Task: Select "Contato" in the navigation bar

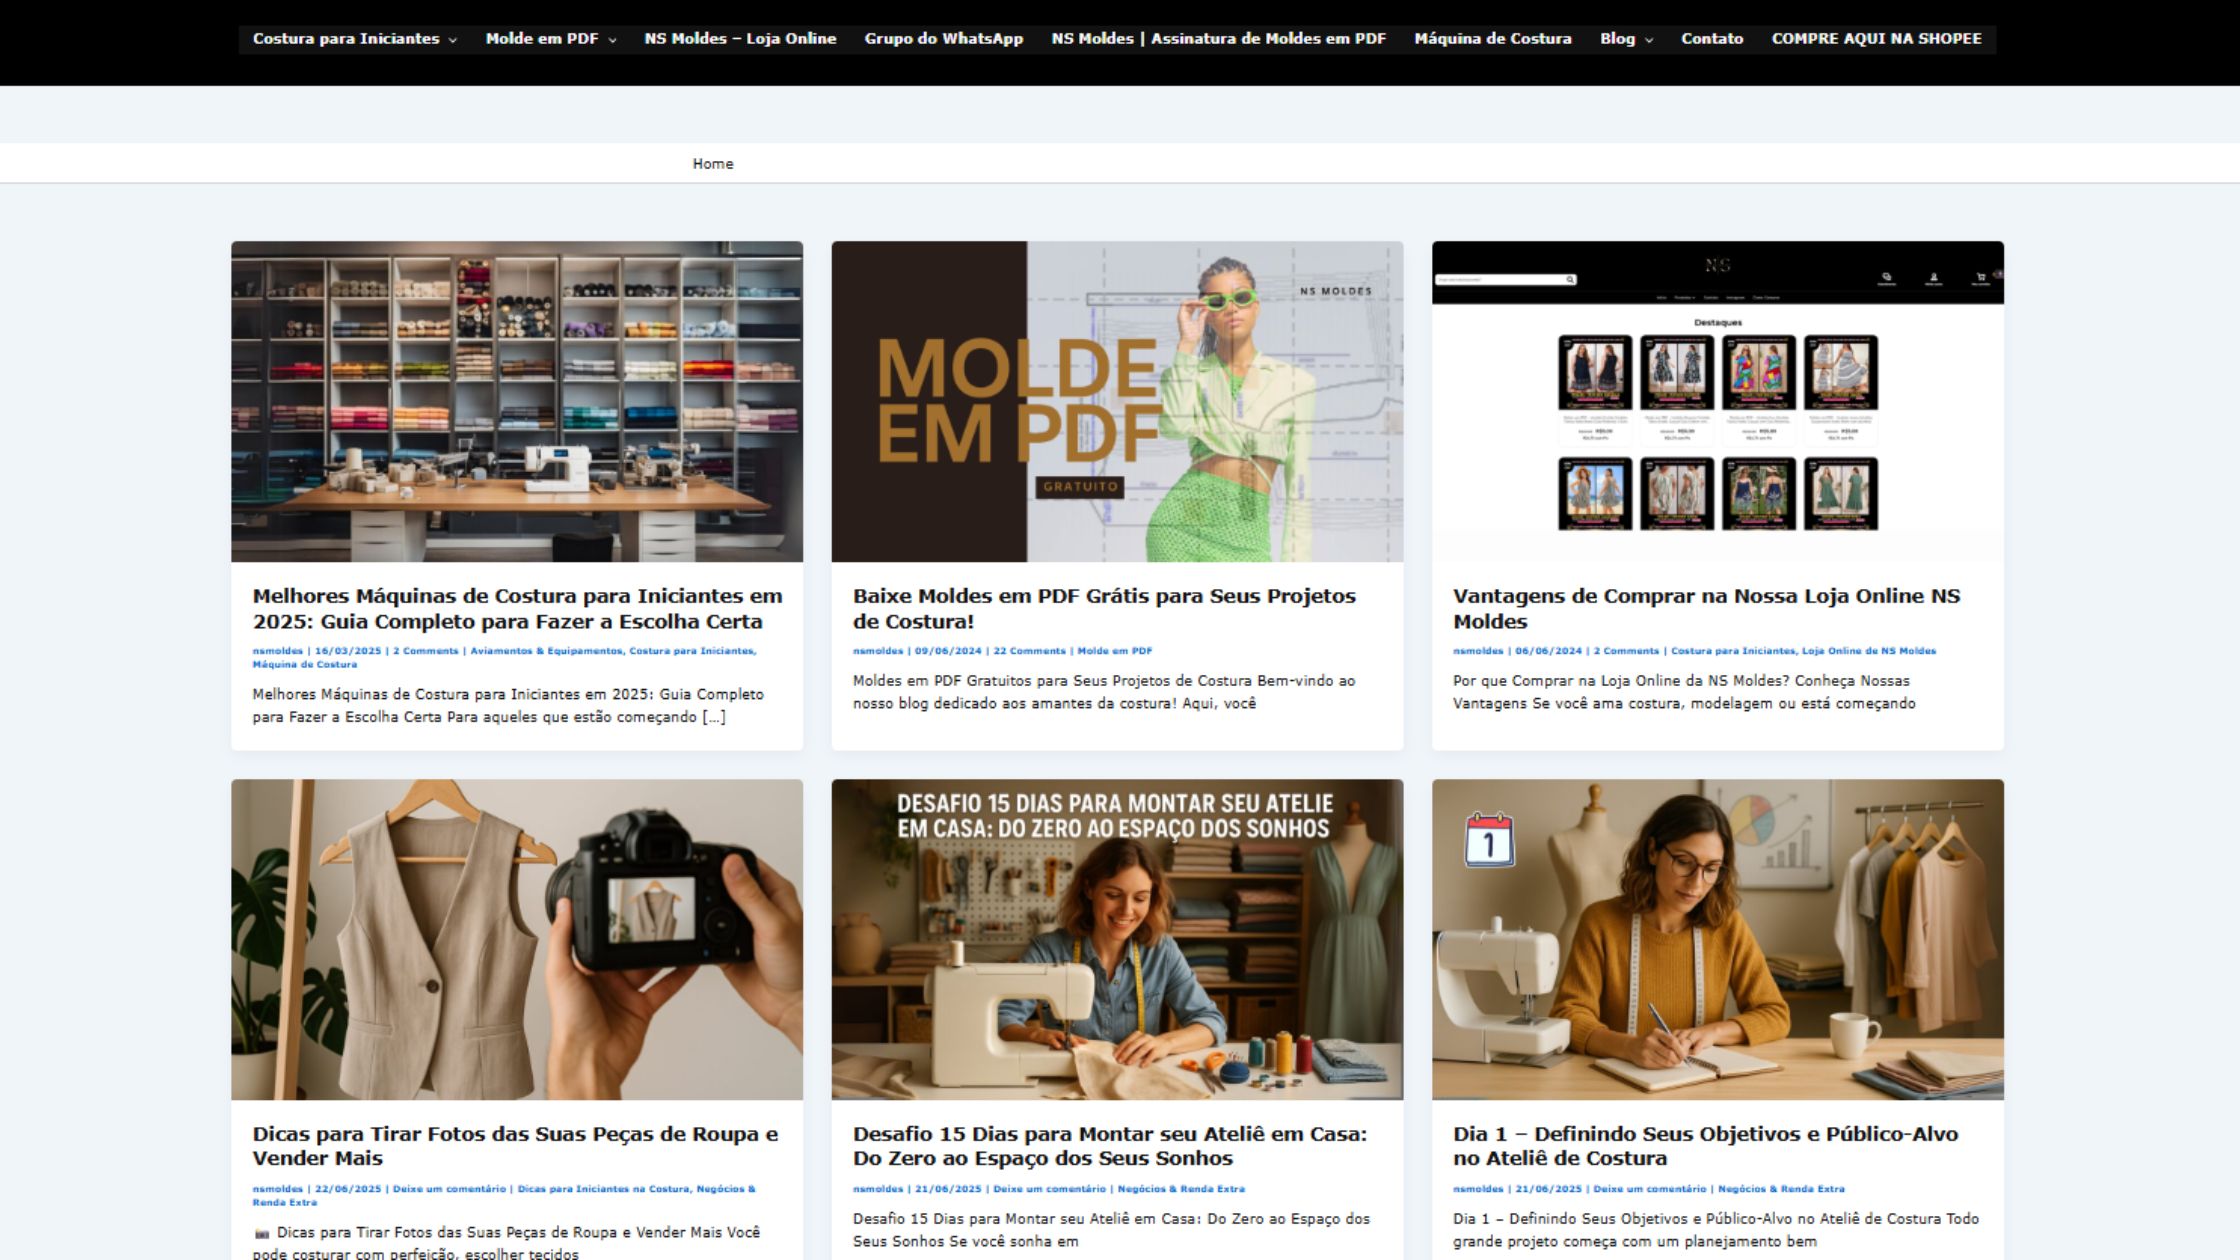Action: click(1713, 39)
